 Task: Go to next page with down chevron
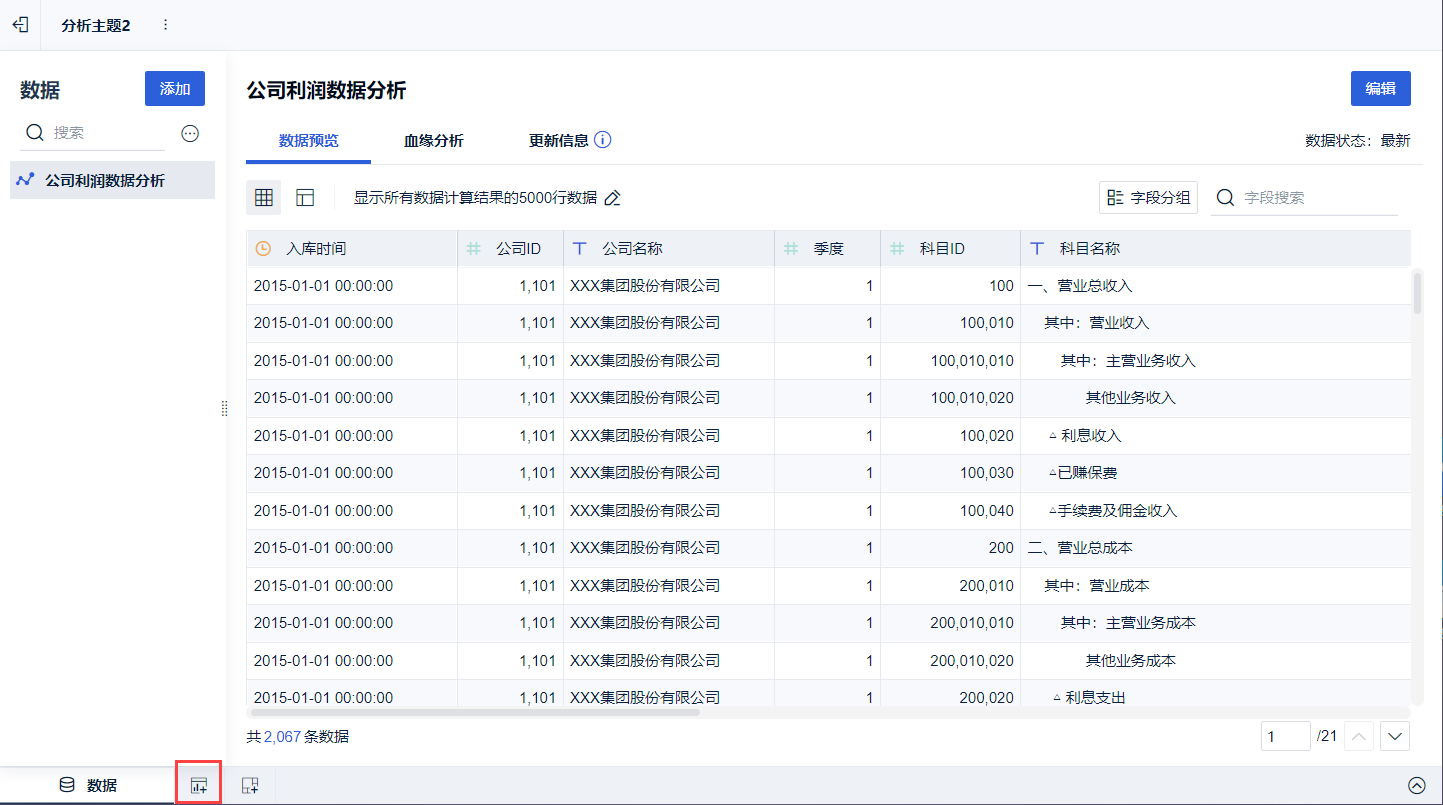(1395, 737)
